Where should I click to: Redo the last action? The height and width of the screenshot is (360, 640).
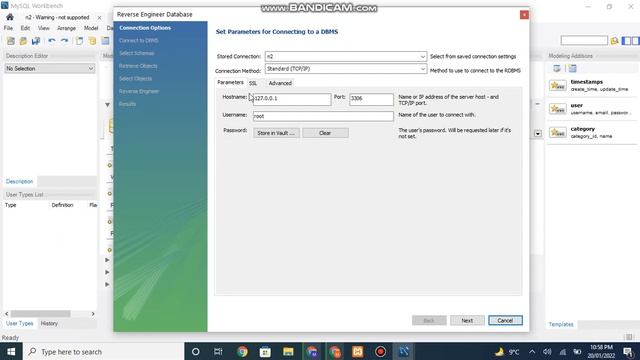pos(64,41)
